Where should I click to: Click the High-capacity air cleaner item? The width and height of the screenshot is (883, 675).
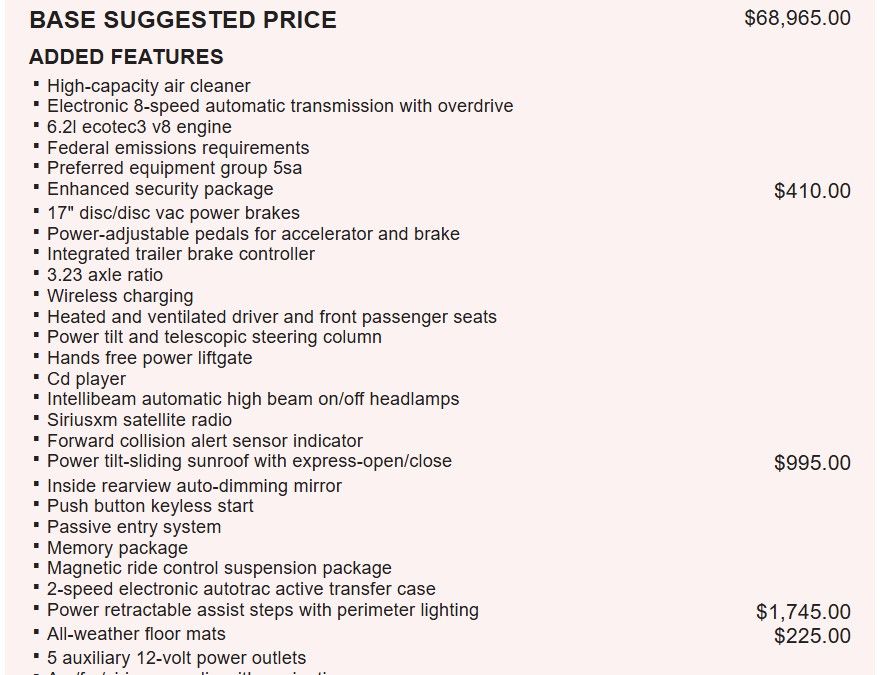pyautogui.click(x=149, y=86)
